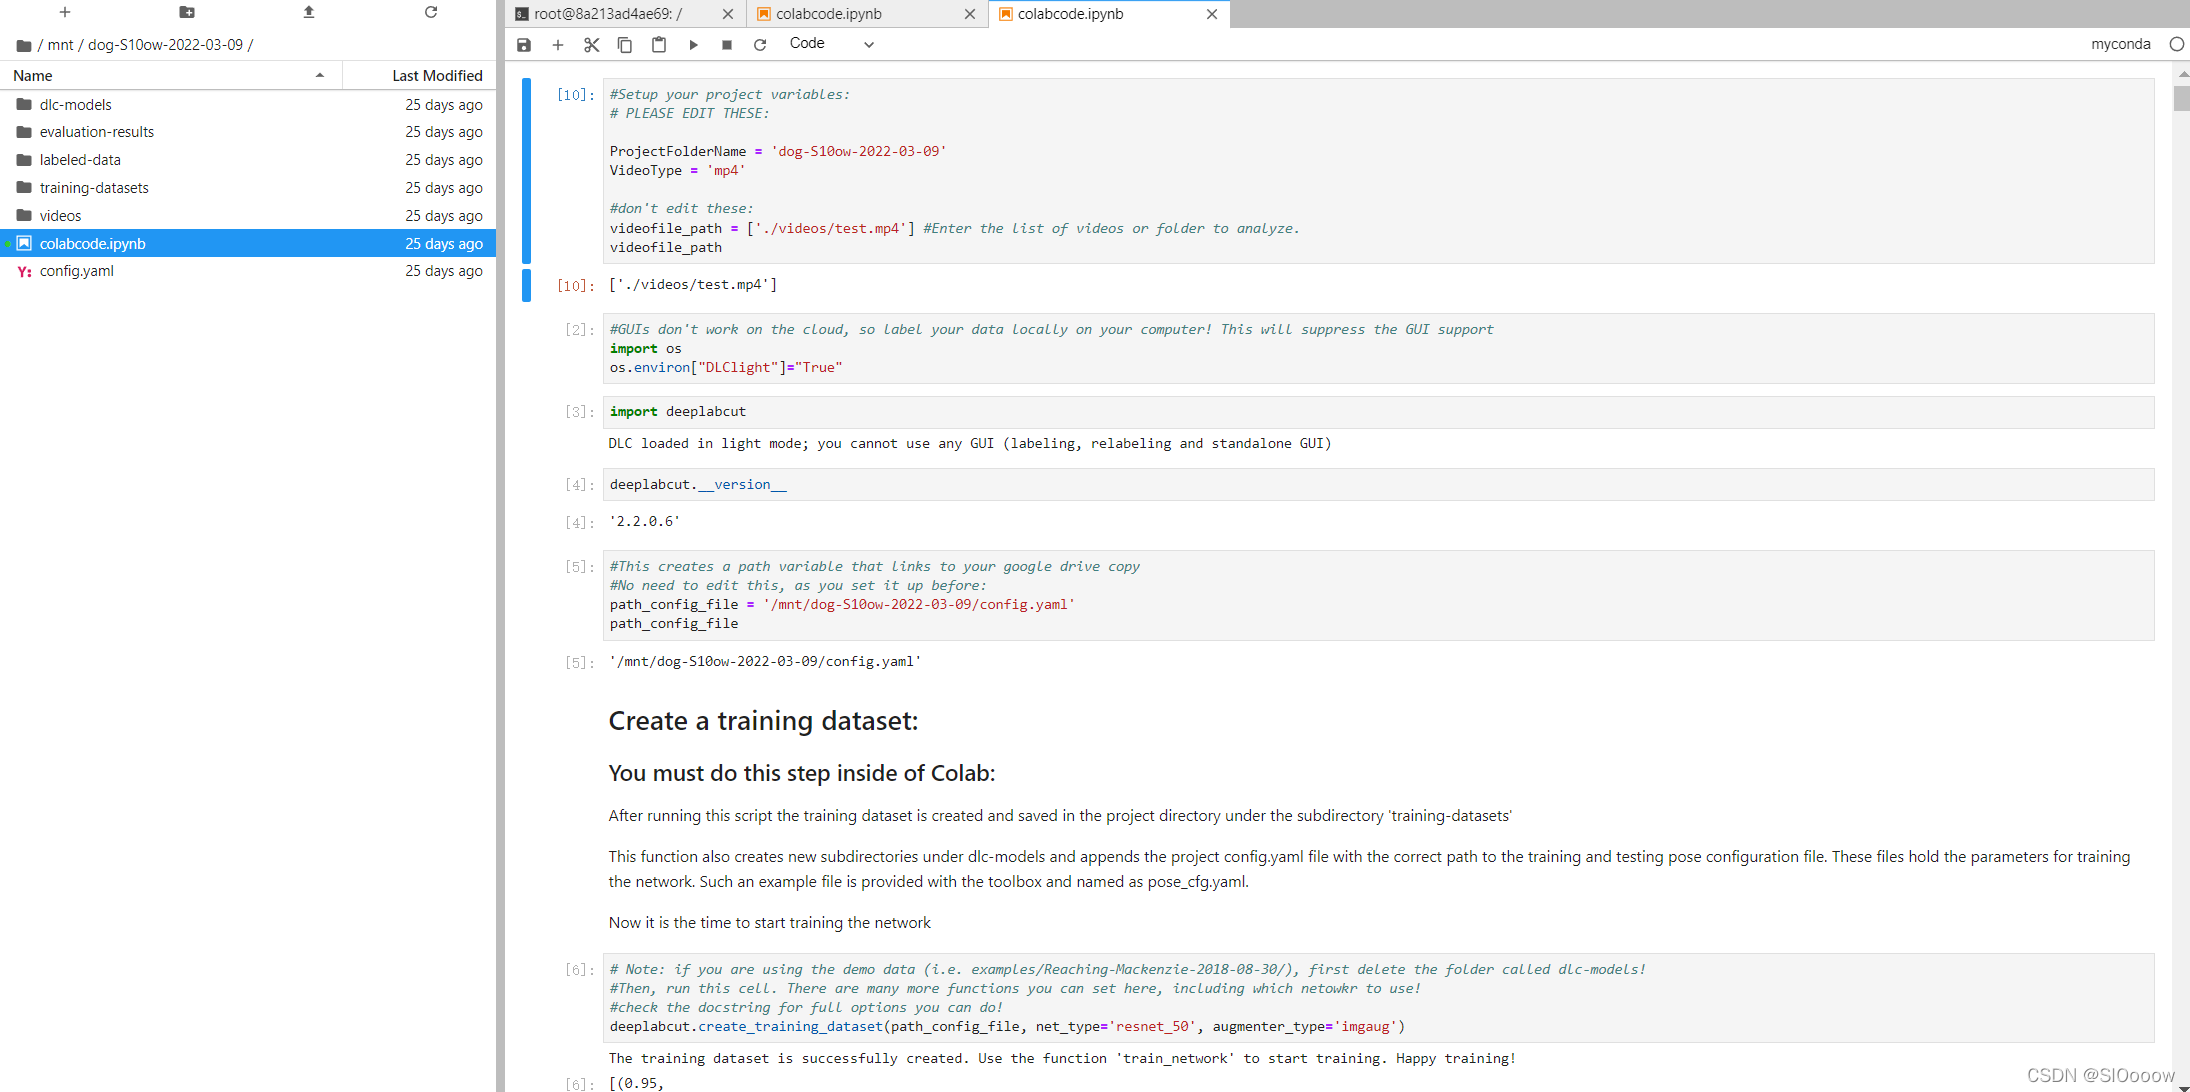Select the '2.2.0.6' version output

pyautogui.click(x=645, y=522)
